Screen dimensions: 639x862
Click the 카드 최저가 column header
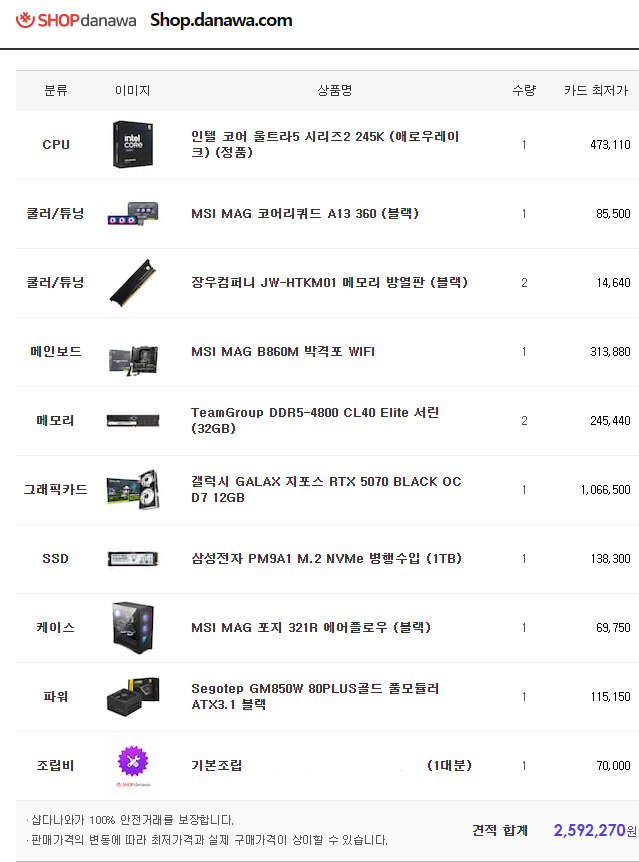pyautogui.click(x=596, y=90)
